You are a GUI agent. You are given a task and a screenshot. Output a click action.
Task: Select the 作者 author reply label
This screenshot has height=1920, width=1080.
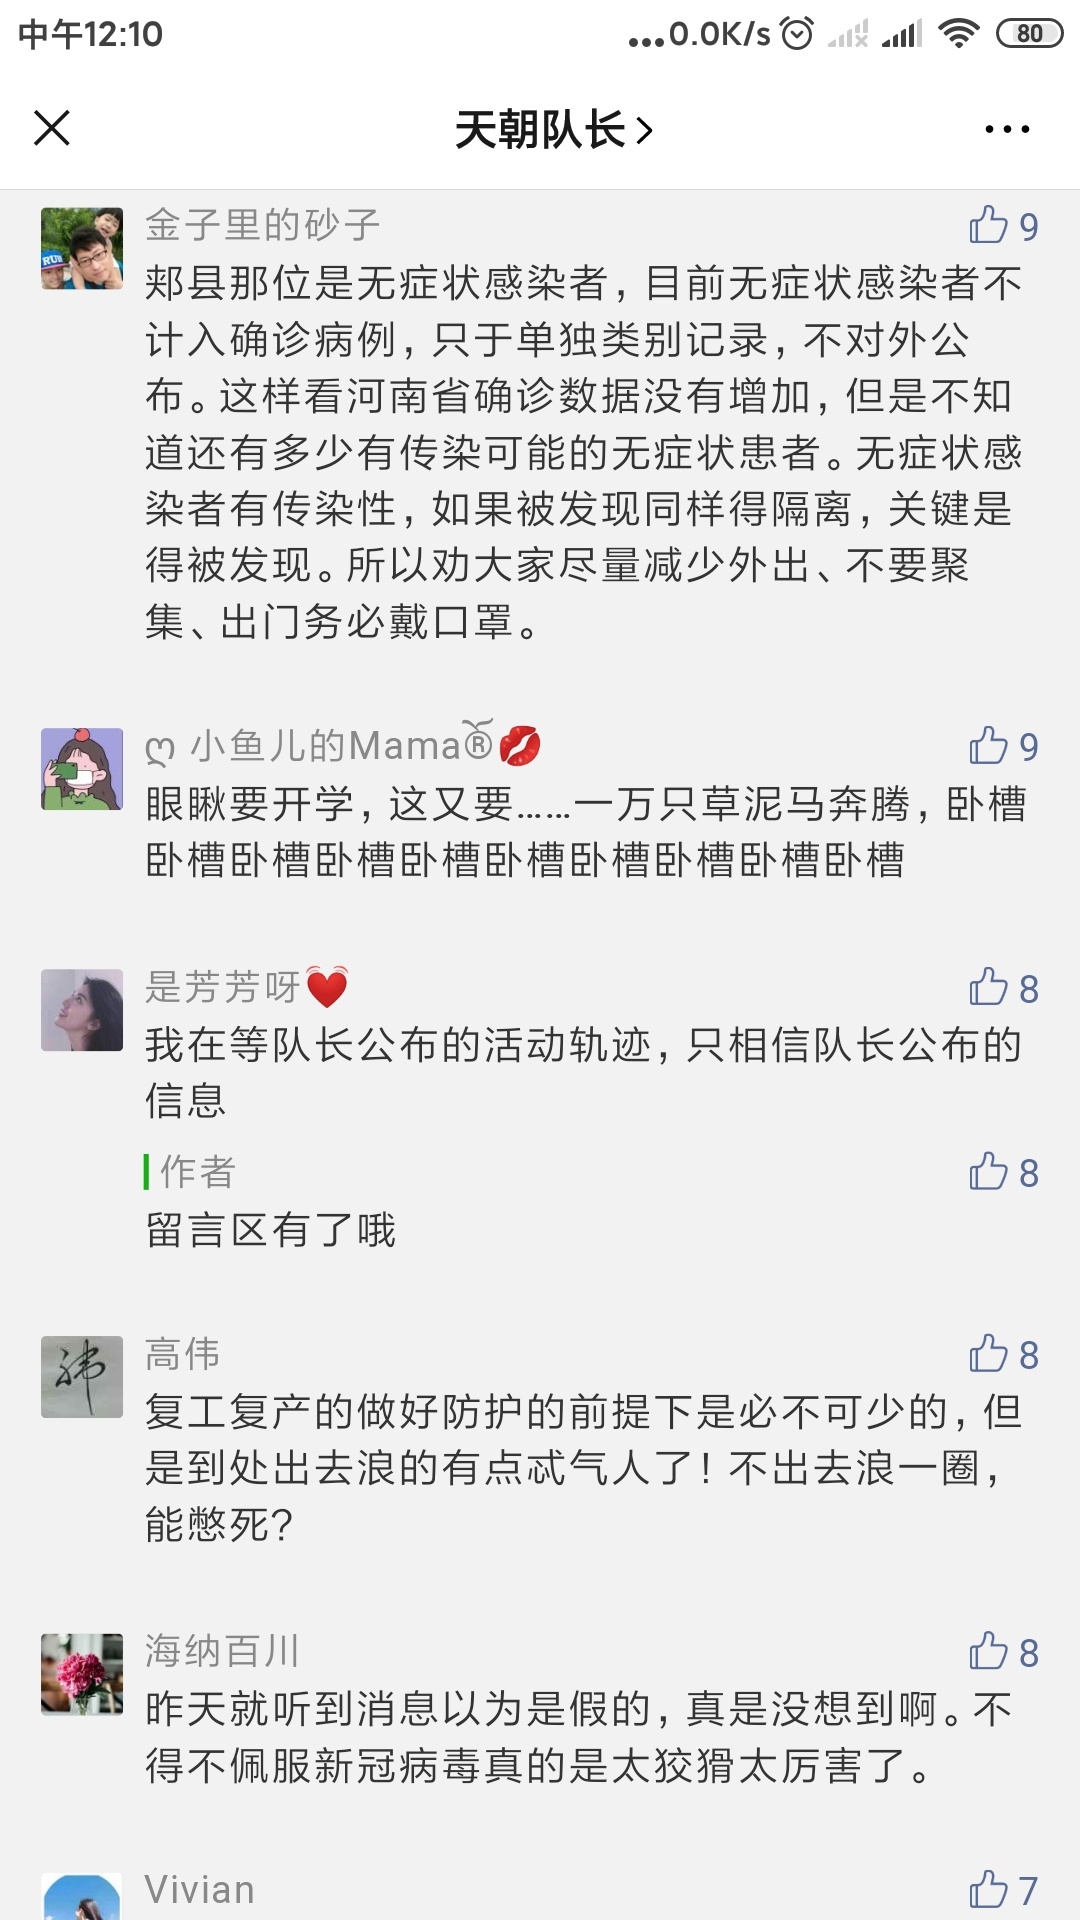(197, 1172)
